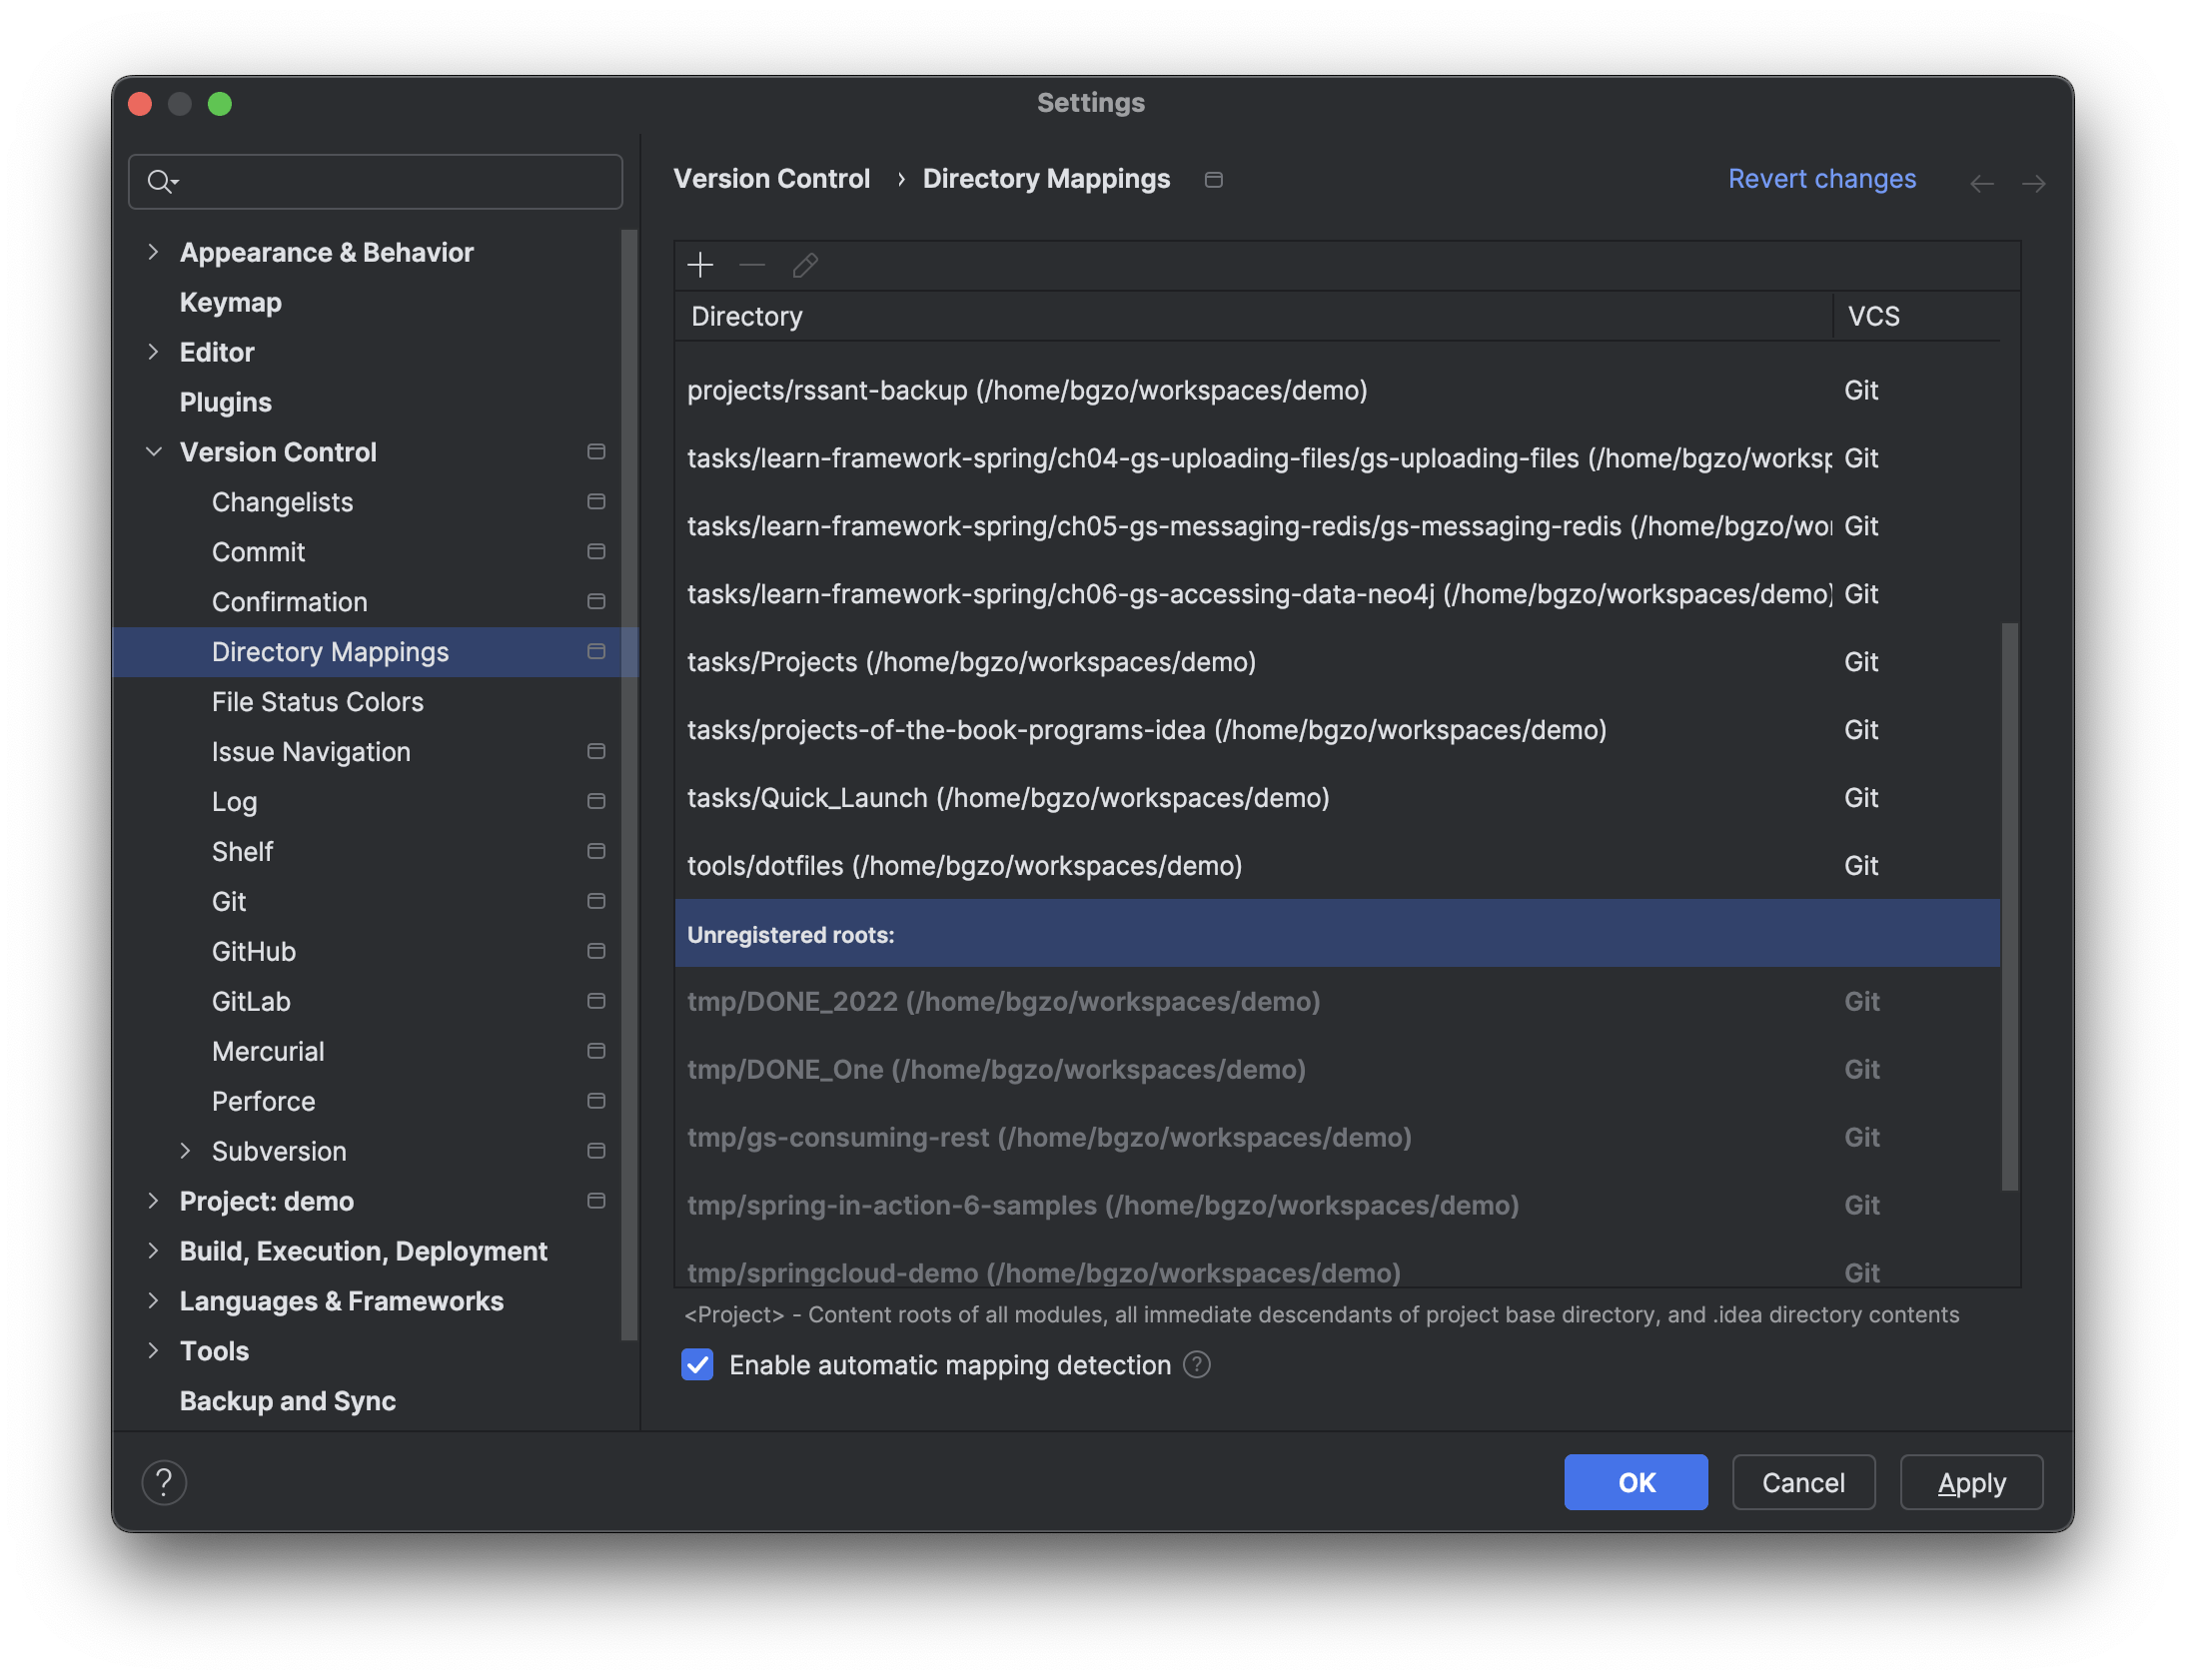Image resolution: width=2186 pixels, height=1680 pixels.
Task: Collapse the Version Control section
Action: tap(153, 452)
